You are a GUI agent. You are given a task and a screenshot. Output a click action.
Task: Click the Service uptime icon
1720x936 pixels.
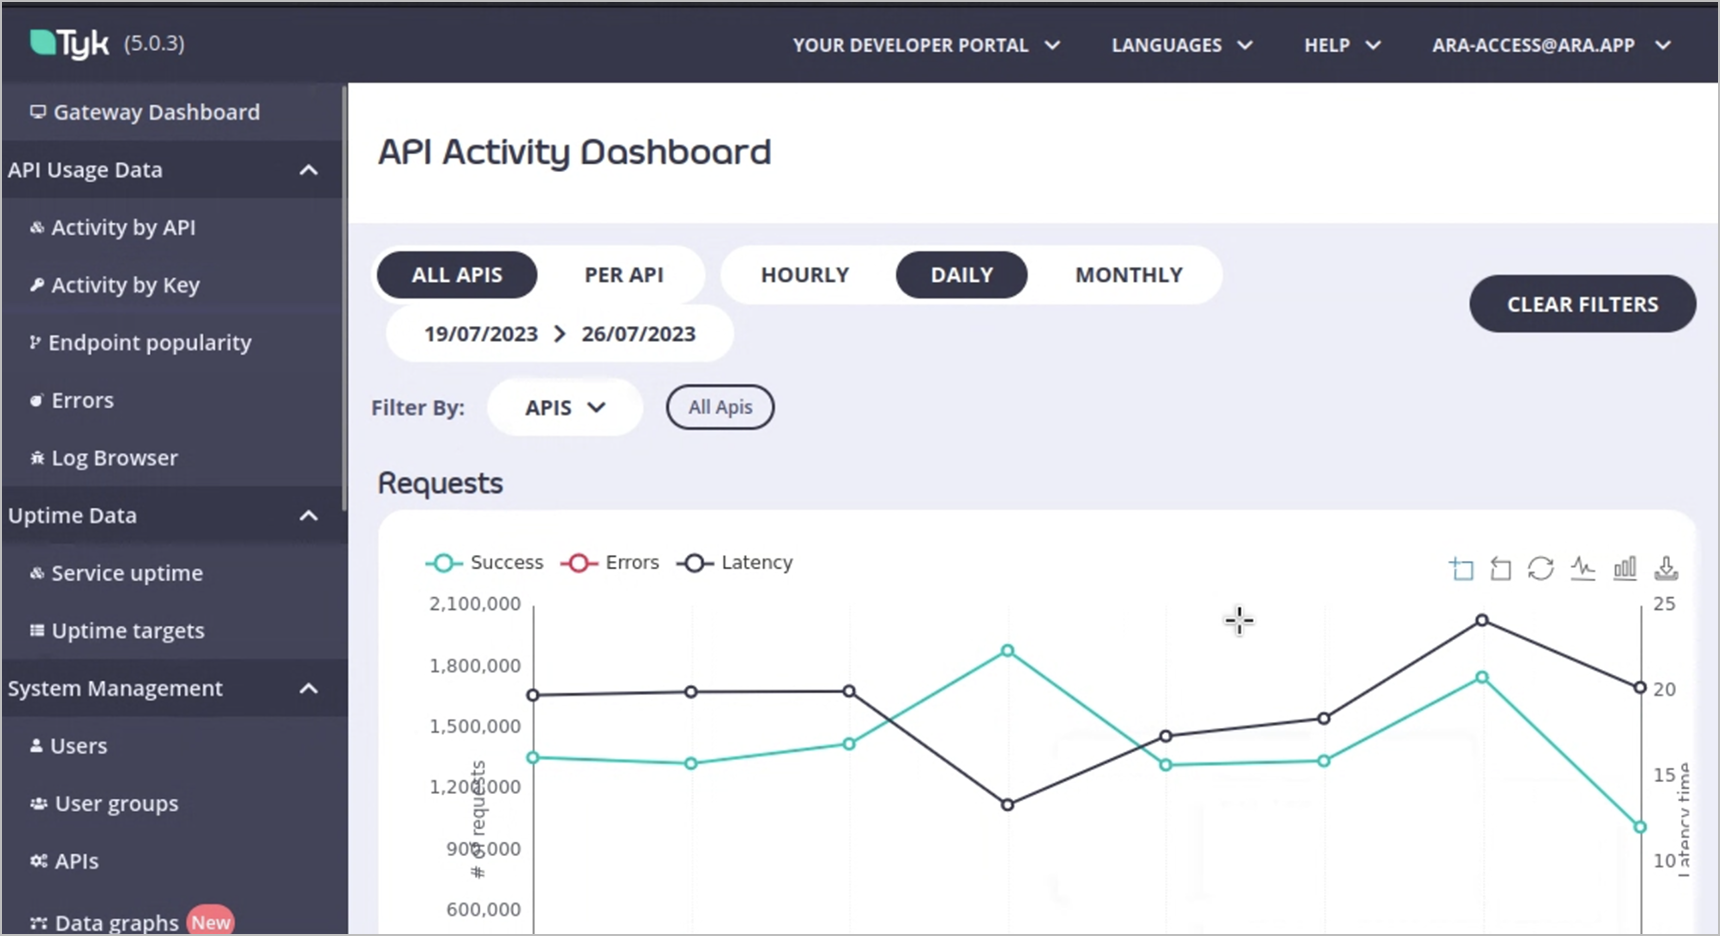(x=37, y=573)
